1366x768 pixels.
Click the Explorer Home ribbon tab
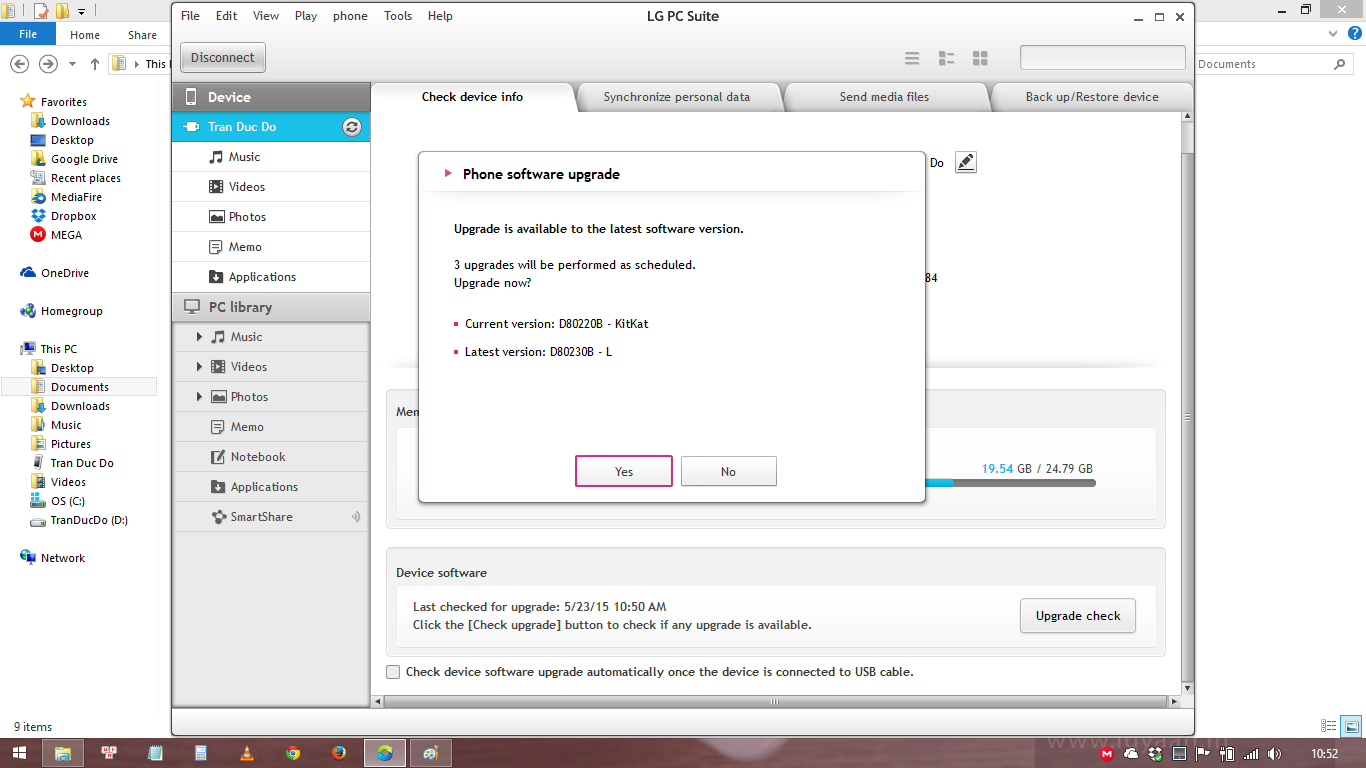click(x=85, y=35)
